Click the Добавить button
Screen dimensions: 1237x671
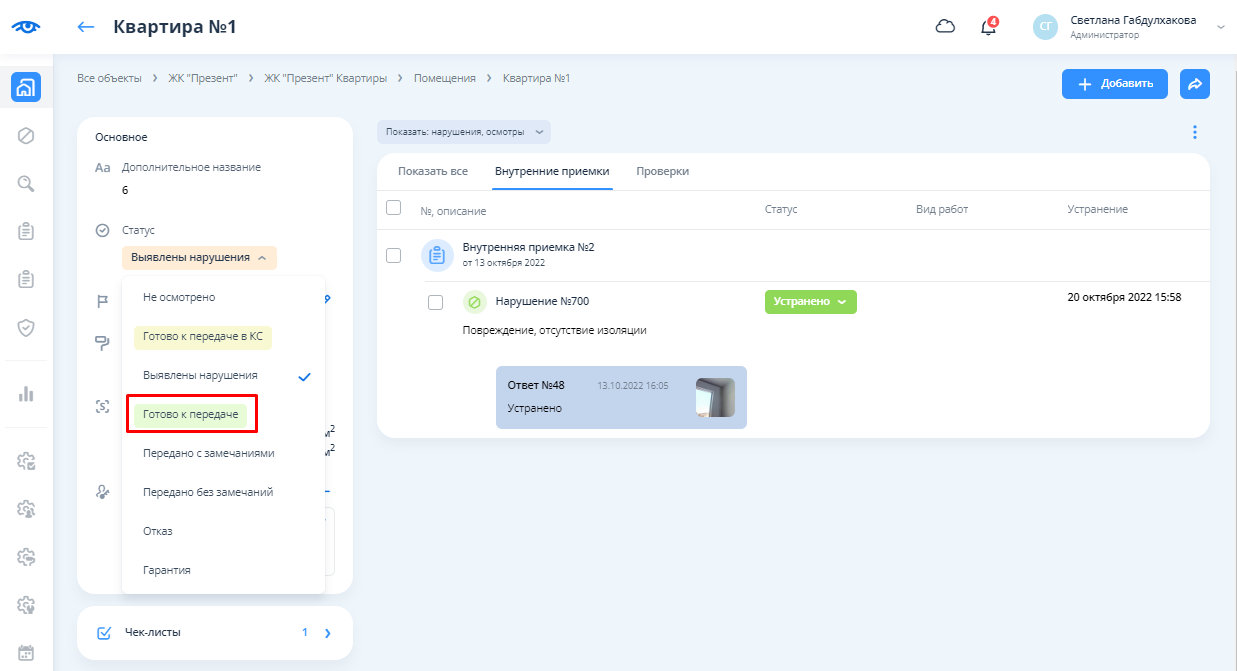(x=1115, y=84)
